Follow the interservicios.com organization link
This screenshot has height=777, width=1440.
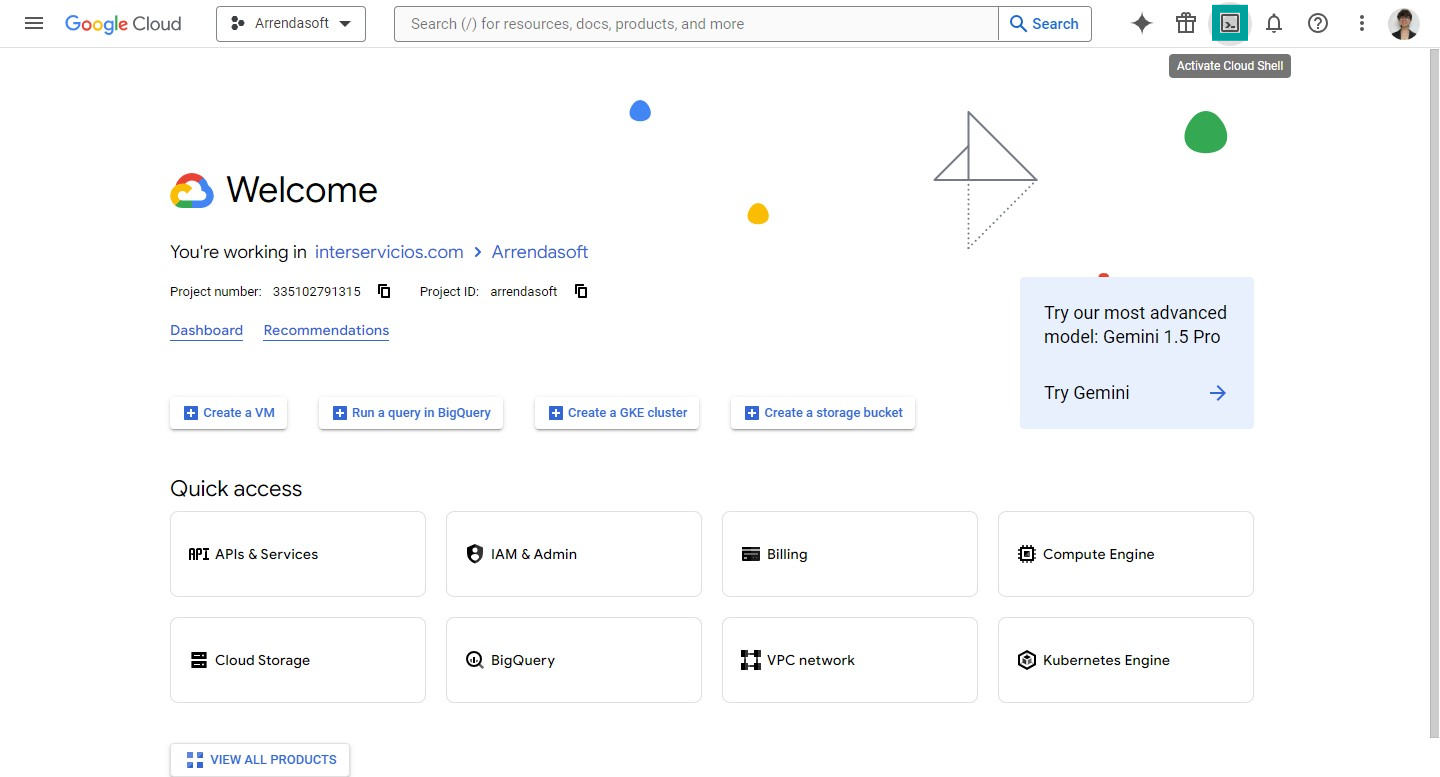pos(389,252)
